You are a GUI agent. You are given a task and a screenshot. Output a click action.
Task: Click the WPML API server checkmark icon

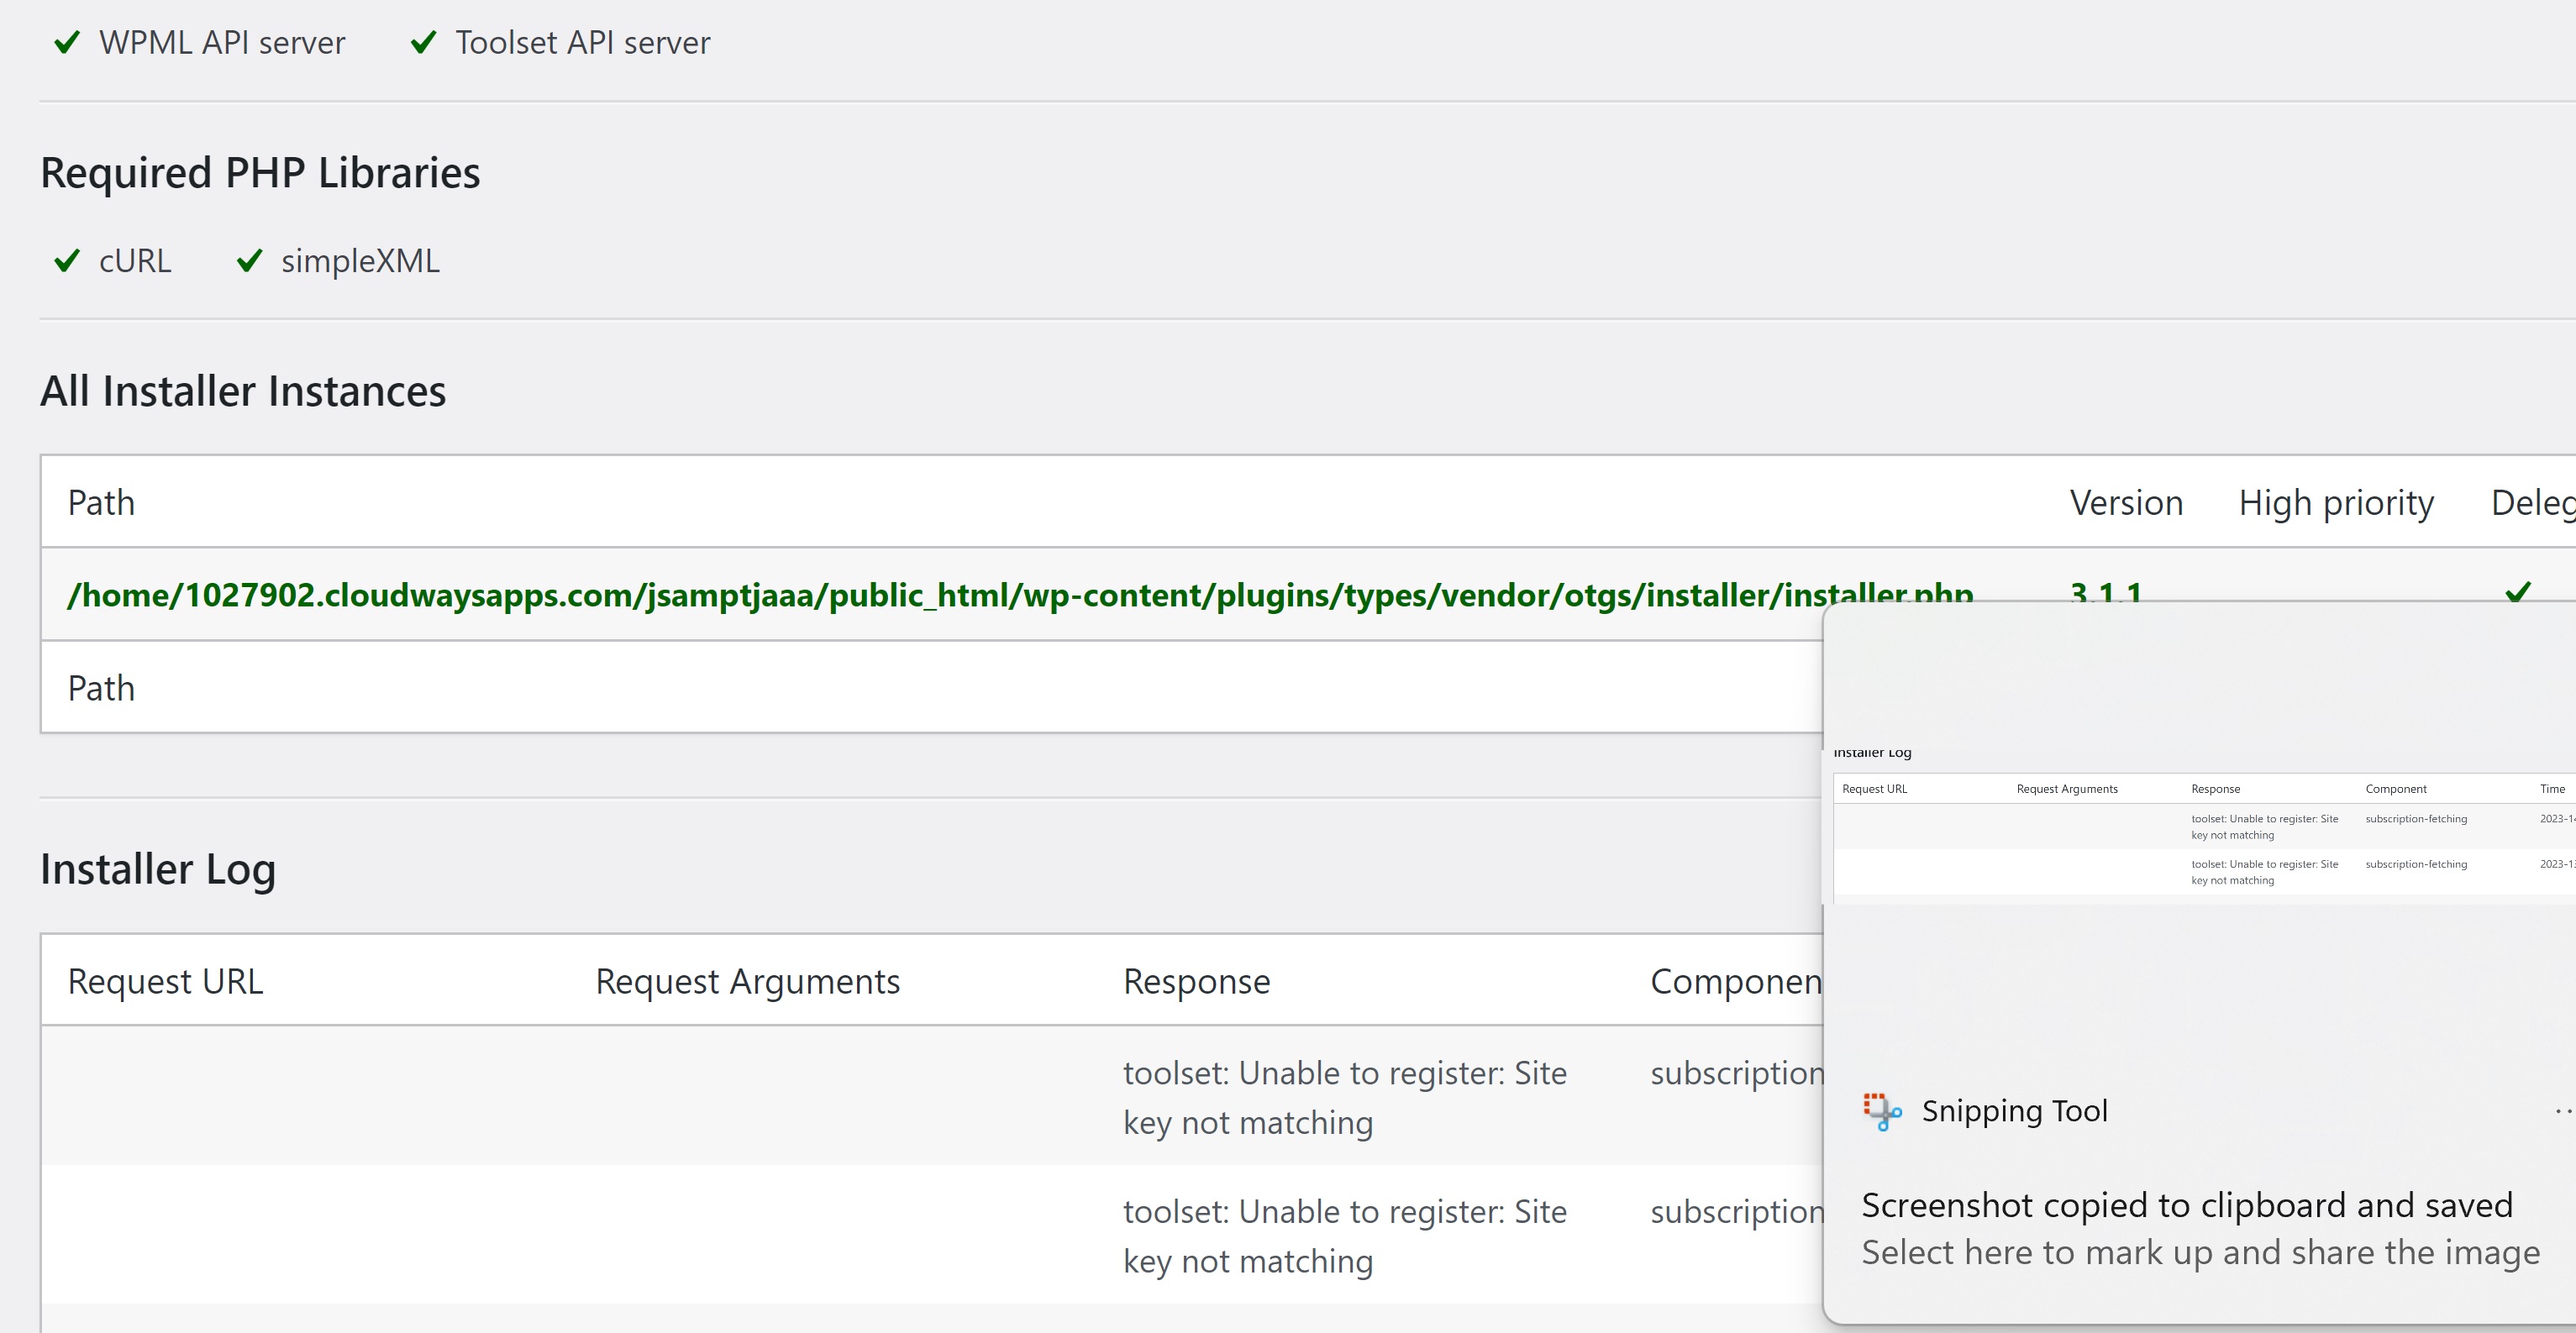point(66,43)
